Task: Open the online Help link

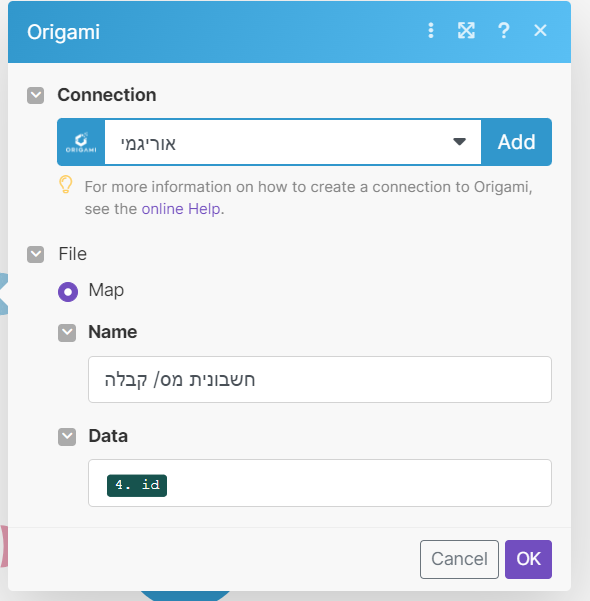Action: click(x=181, y=209)
